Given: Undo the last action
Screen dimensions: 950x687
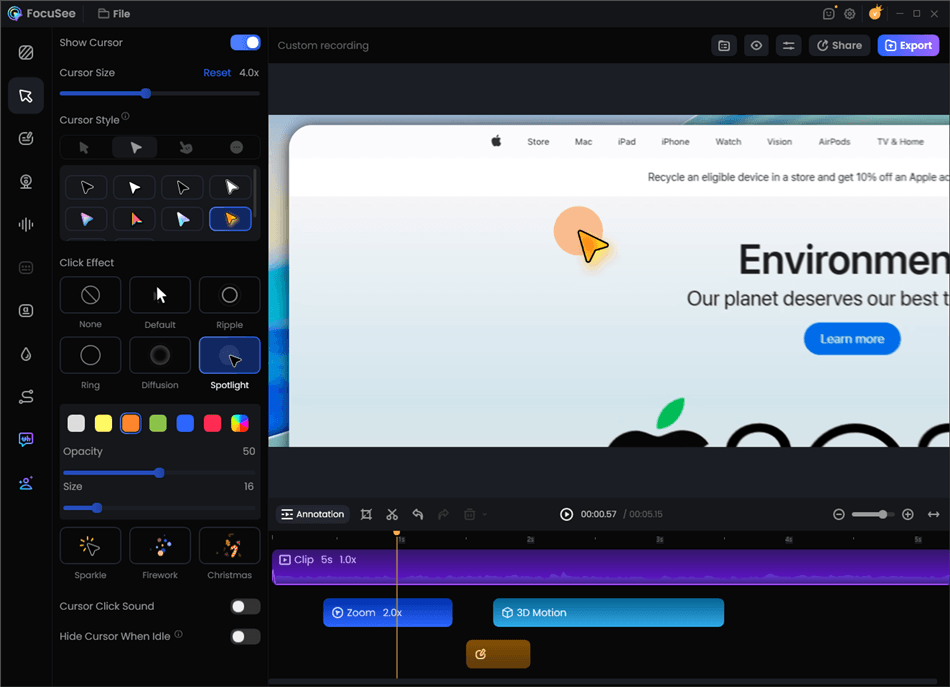Looking at the screenshot, I should coord(417,514).
